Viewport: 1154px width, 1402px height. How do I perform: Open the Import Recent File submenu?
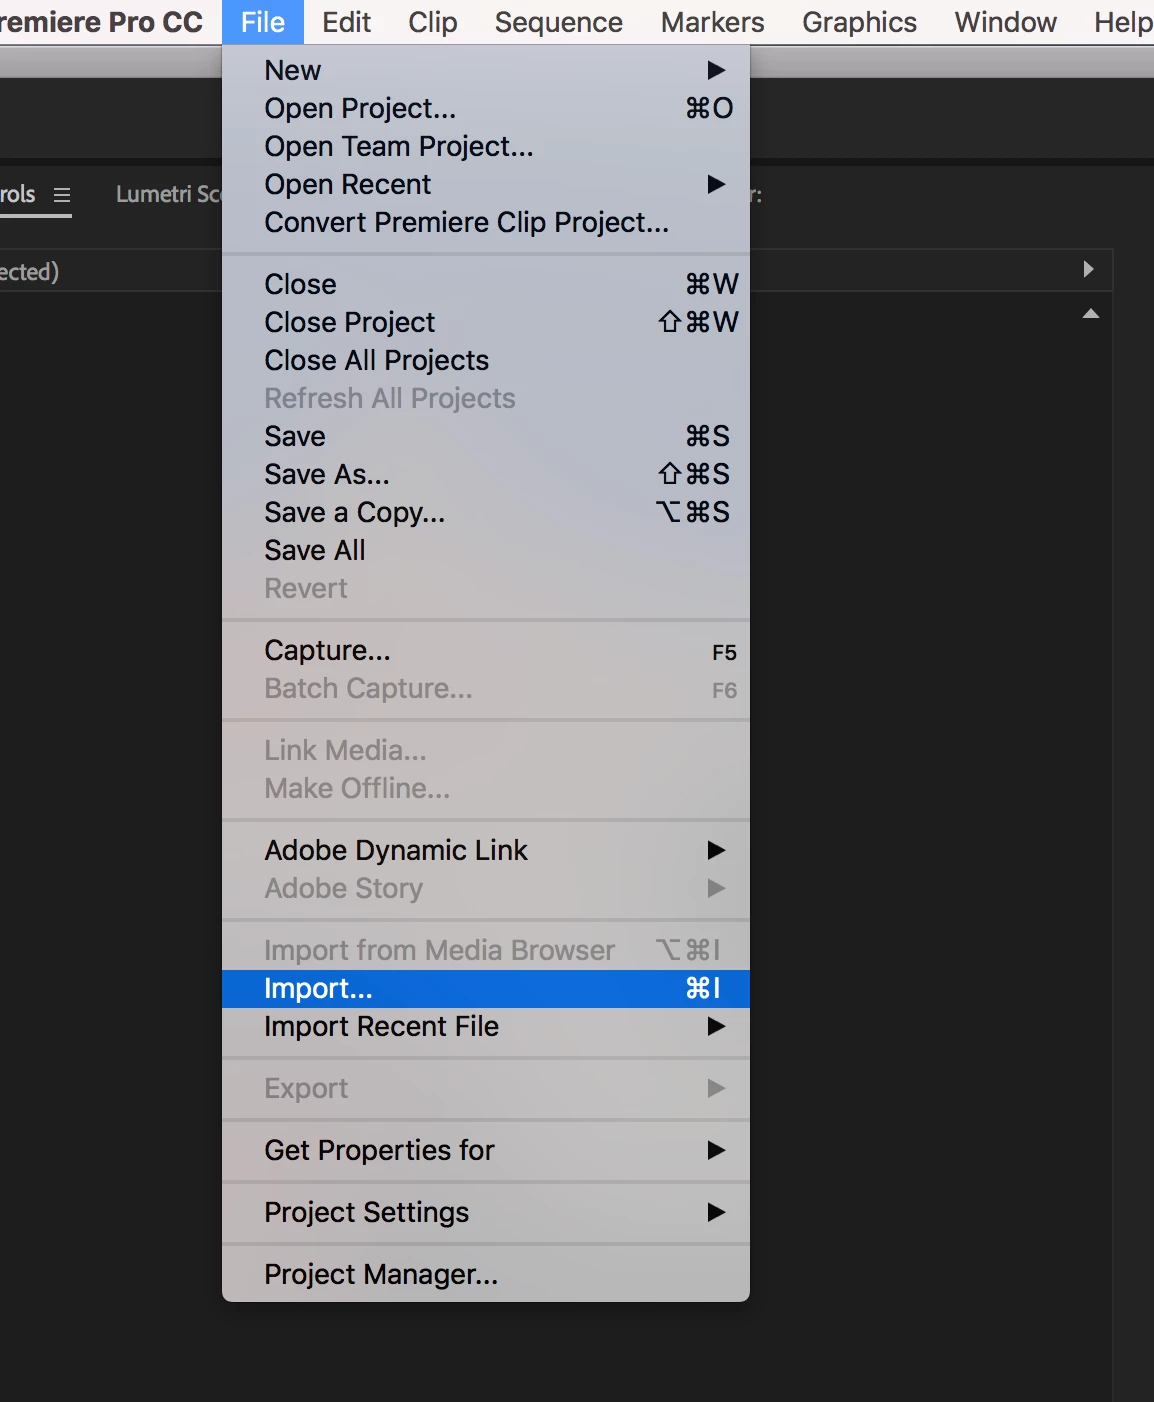point(381,1026)
